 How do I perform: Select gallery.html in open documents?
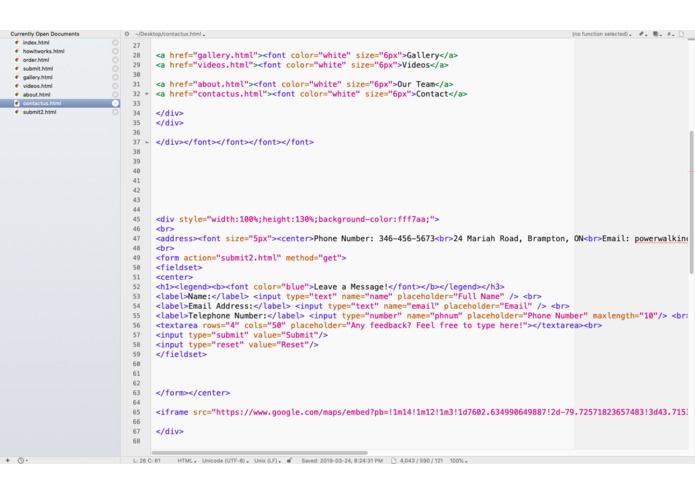click(37, 77)
